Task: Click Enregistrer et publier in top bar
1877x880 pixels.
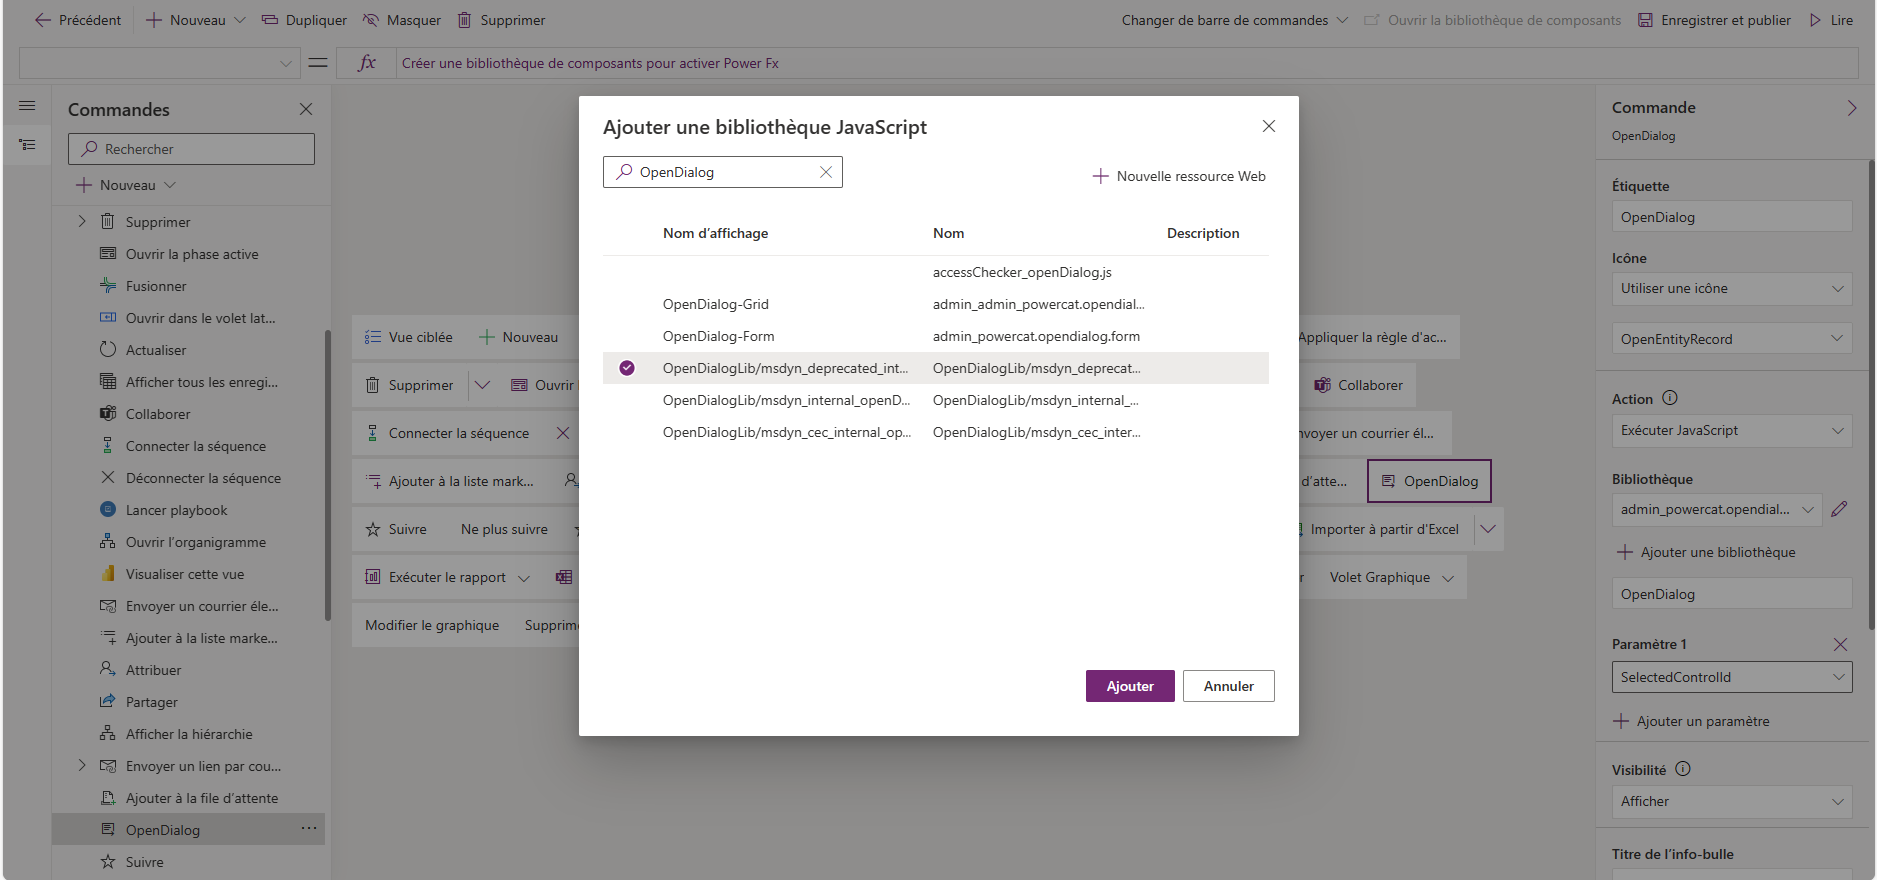Action: pos(1714,20)
